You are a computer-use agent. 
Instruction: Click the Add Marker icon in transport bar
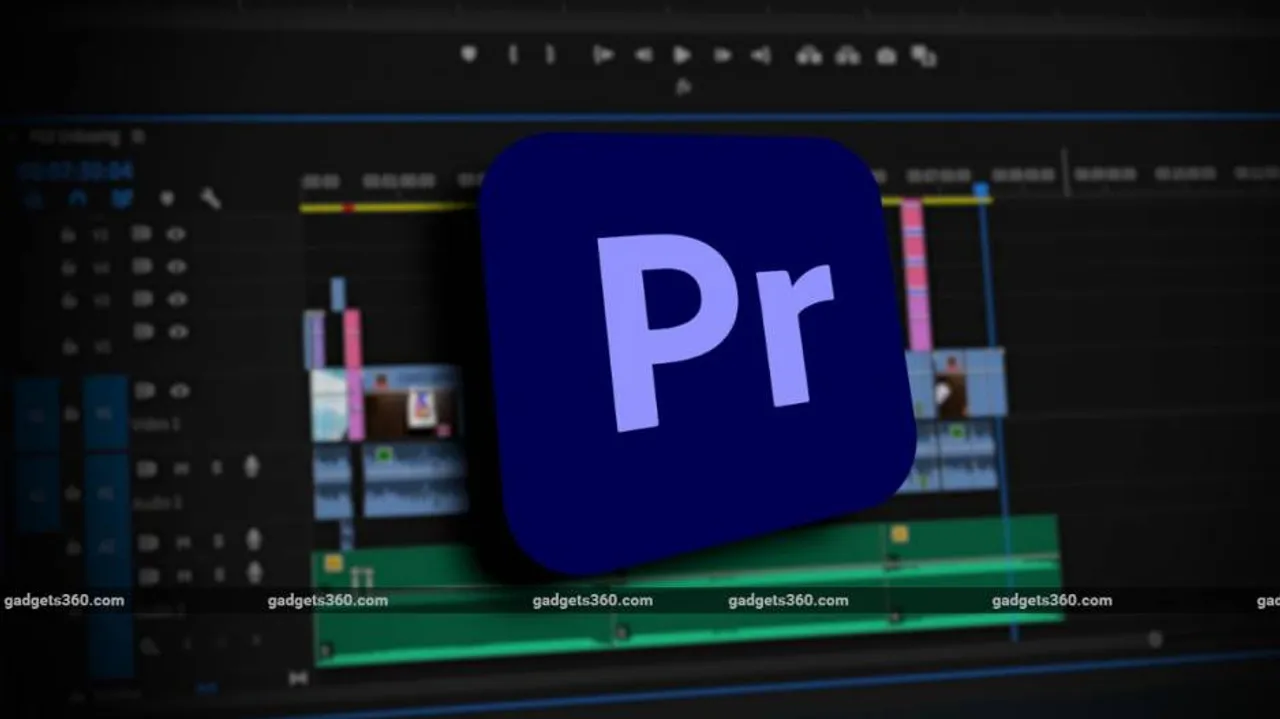click(468, 54)
